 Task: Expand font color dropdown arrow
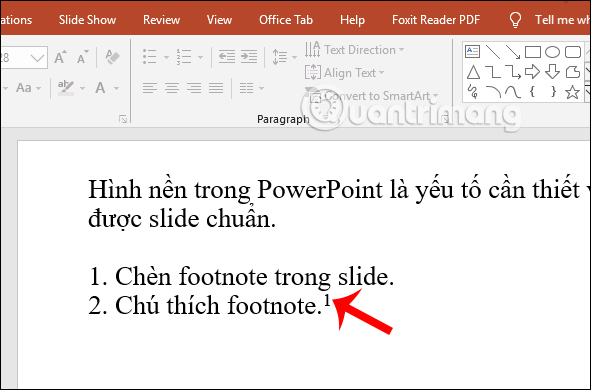116,89
